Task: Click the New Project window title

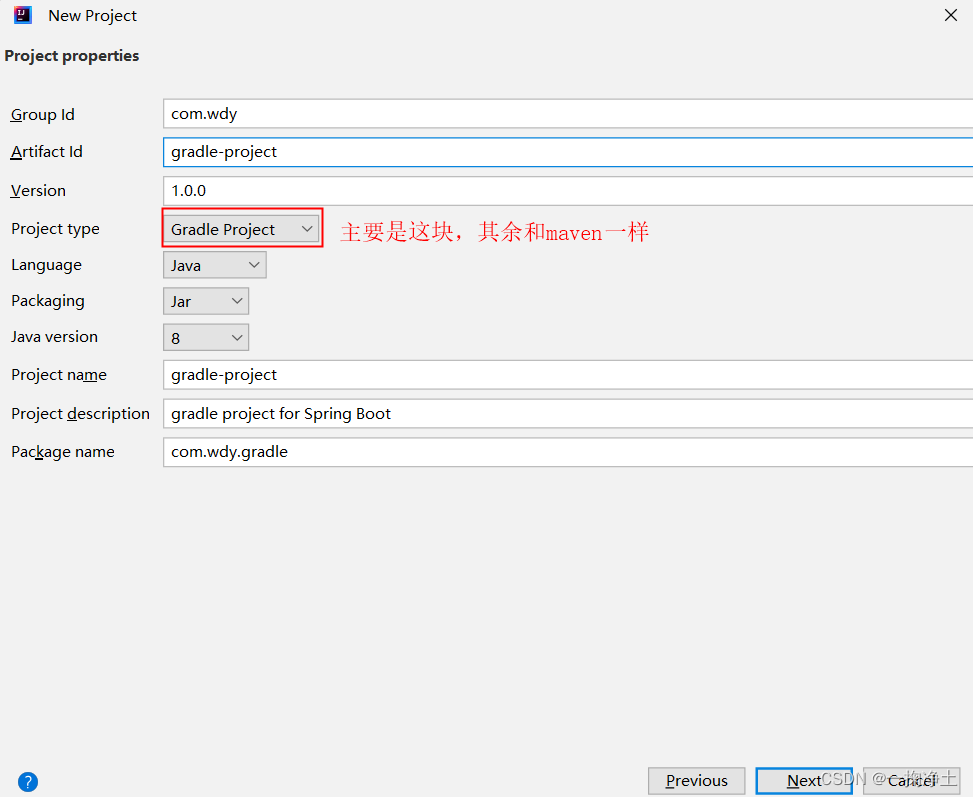Action: pos(92,16)
